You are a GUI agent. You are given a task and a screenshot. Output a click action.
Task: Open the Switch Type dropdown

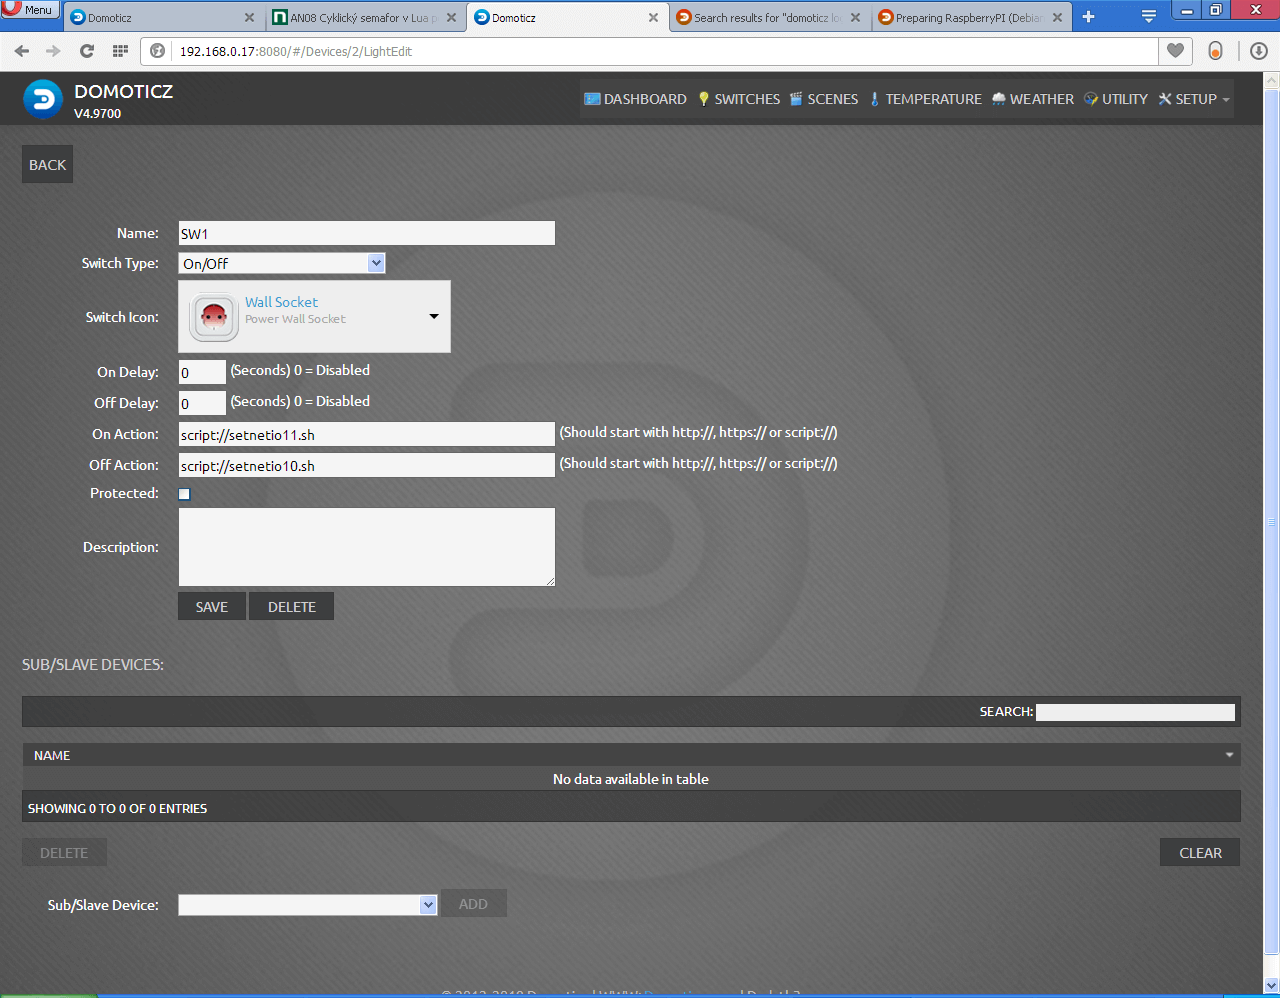pyautogui.click(x=282, y=263)
